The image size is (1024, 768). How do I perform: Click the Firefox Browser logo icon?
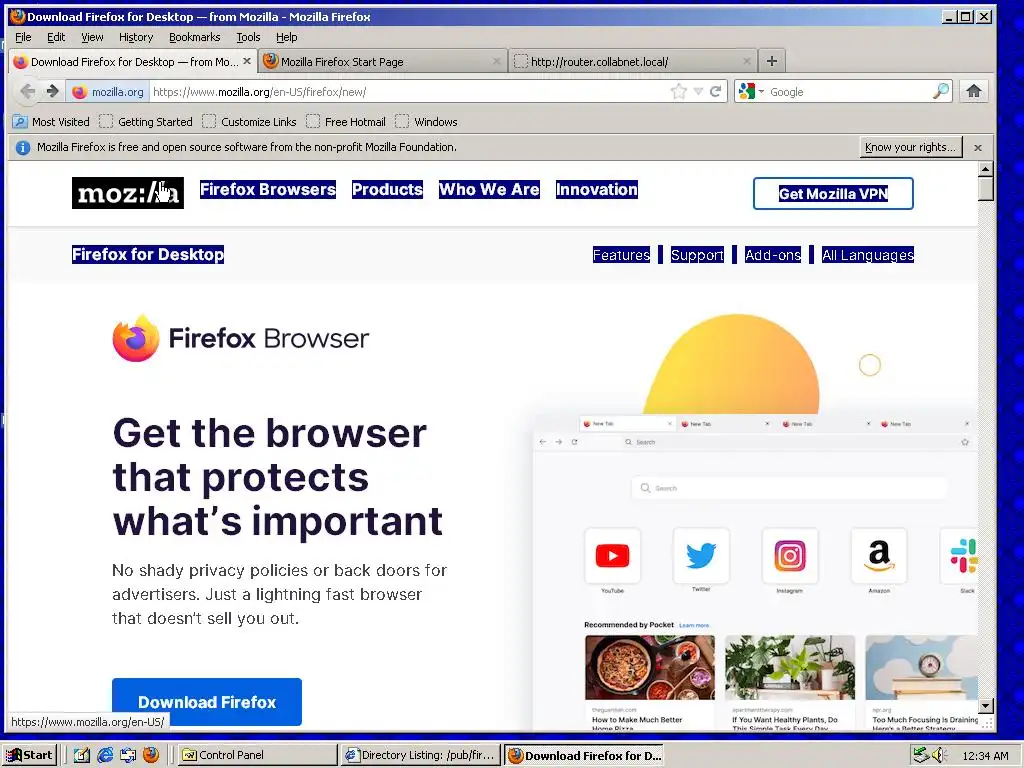pyautogui.click(x=136, y=338)
